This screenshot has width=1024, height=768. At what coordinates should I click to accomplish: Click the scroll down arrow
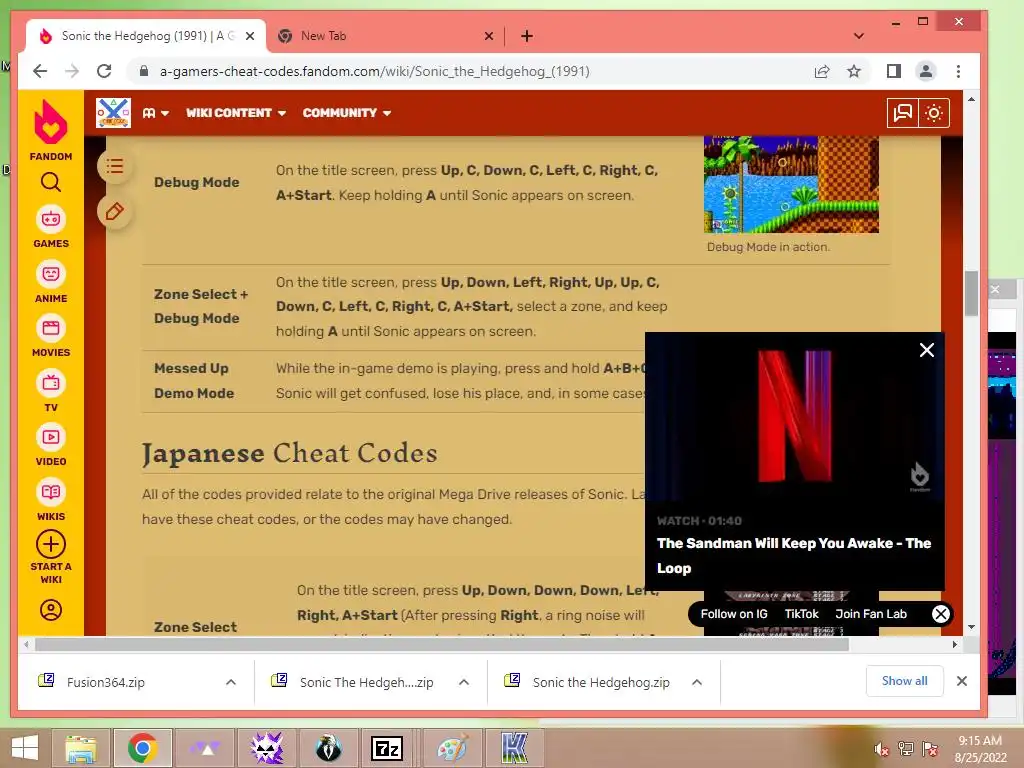(x=971, y=627)
